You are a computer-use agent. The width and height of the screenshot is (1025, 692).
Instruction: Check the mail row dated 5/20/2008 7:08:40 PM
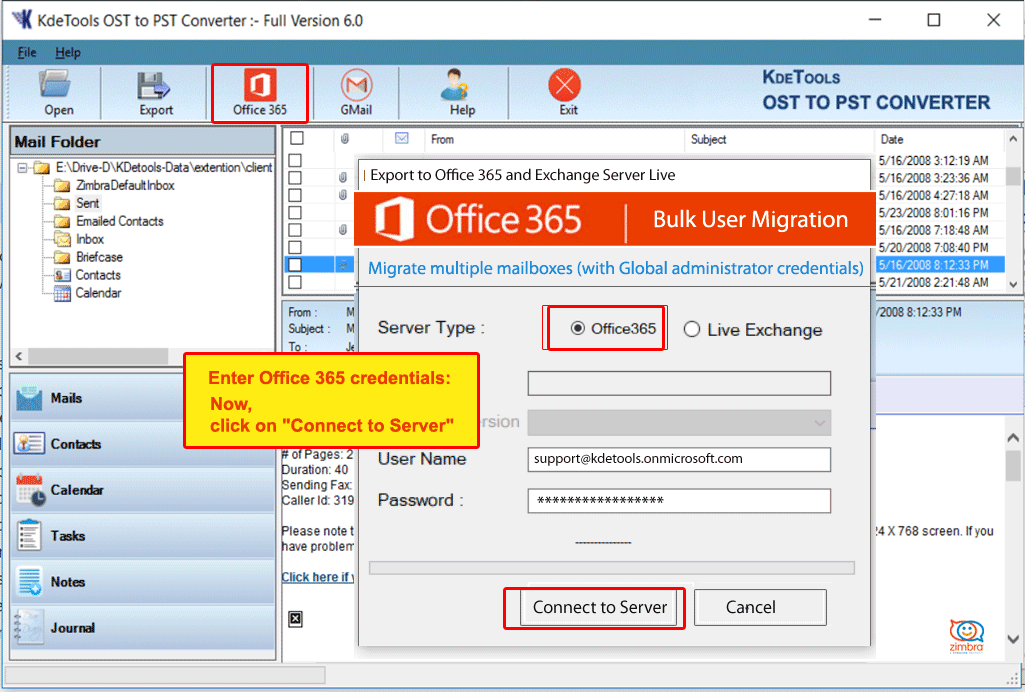click(x=295, y=248)
